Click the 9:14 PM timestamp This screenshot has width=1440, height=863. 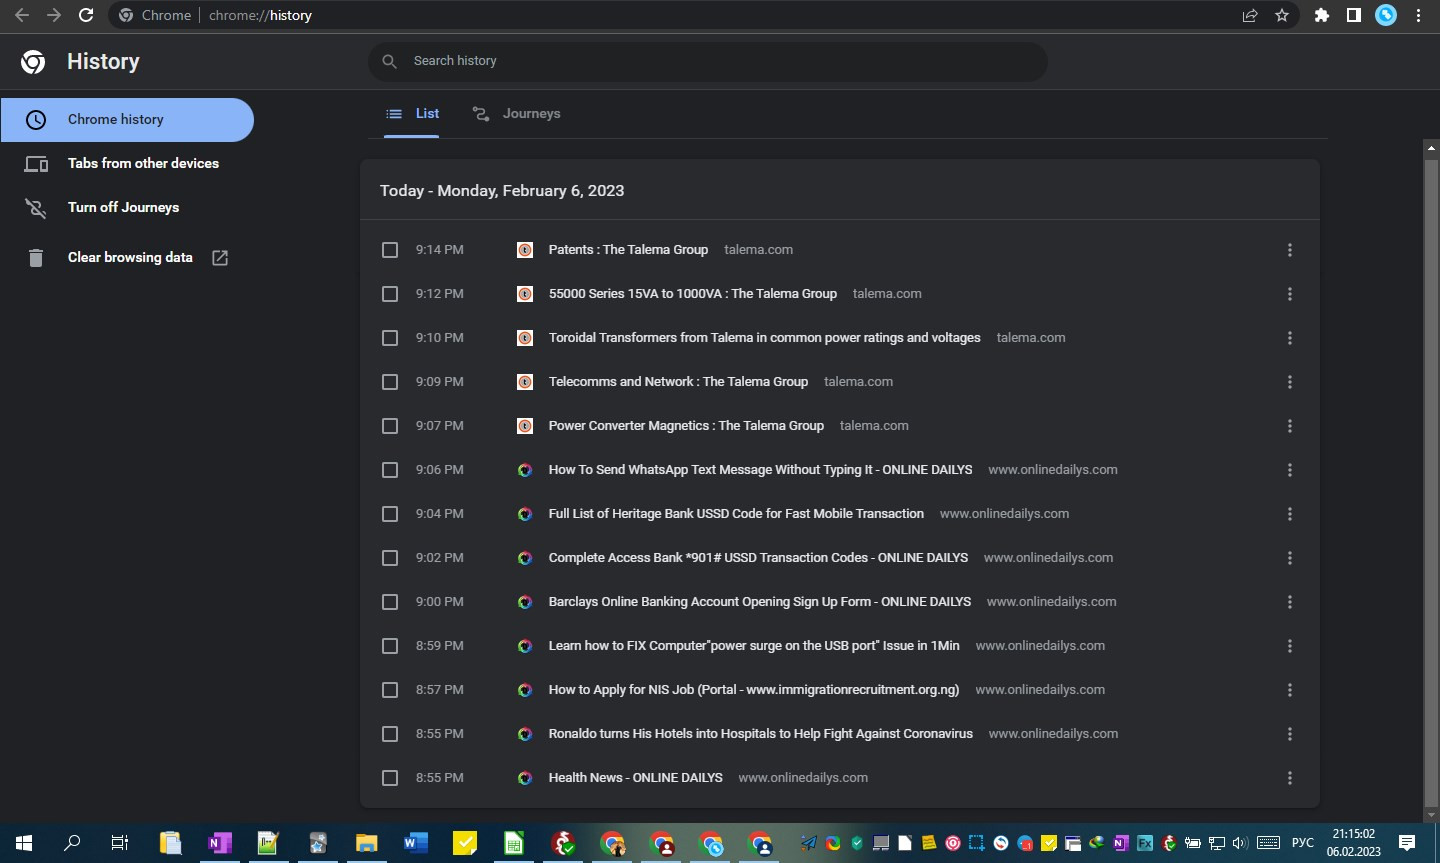(440, 250)
